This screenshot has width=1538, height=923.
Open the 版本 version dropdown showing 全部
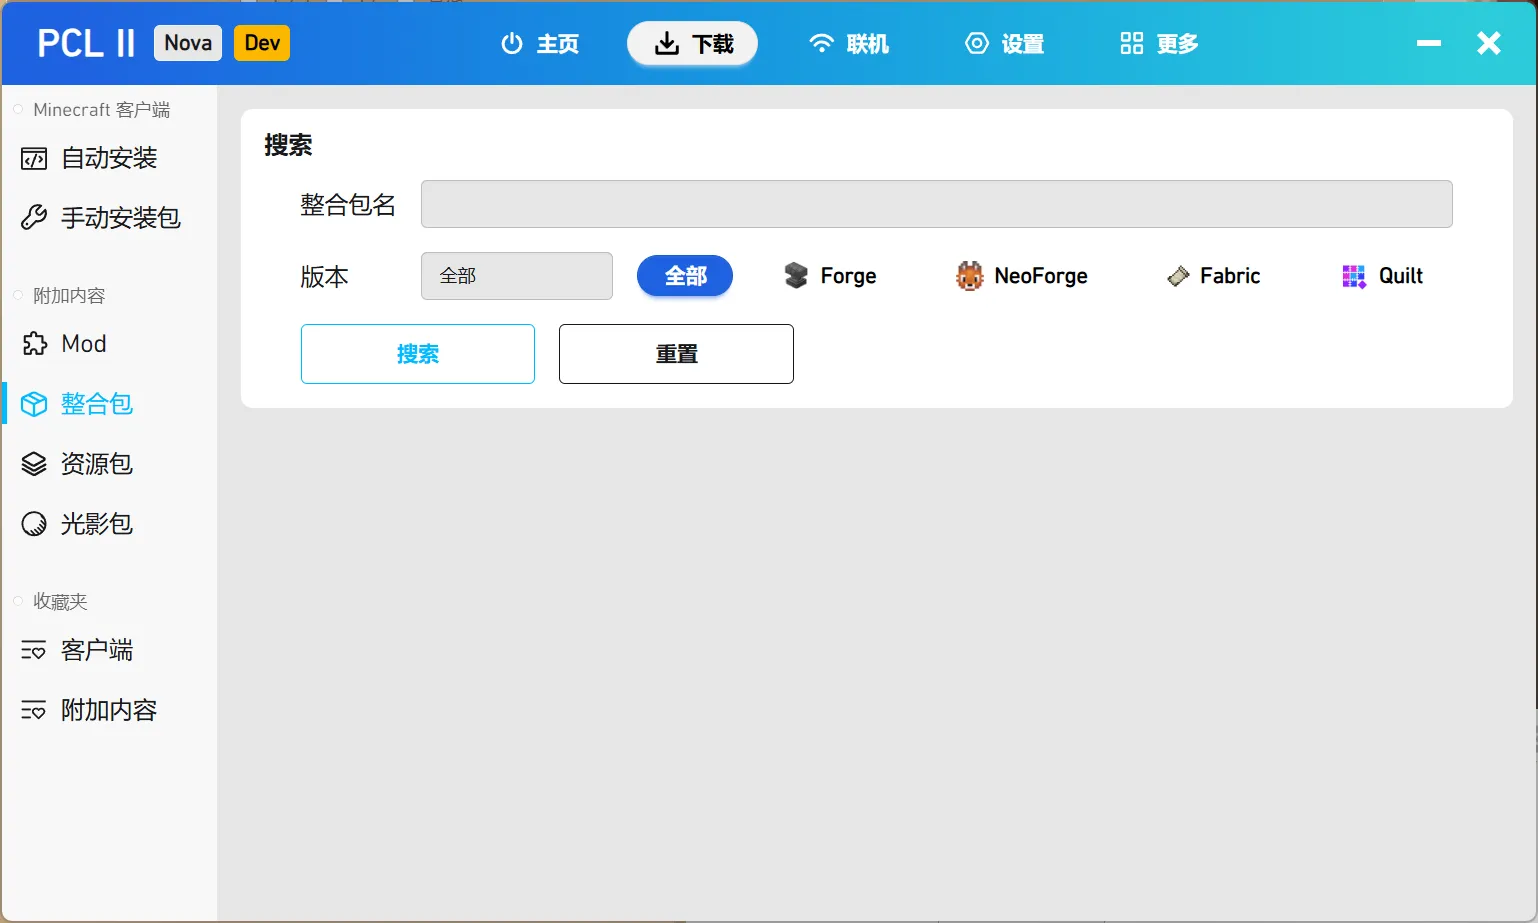[517, 276]
